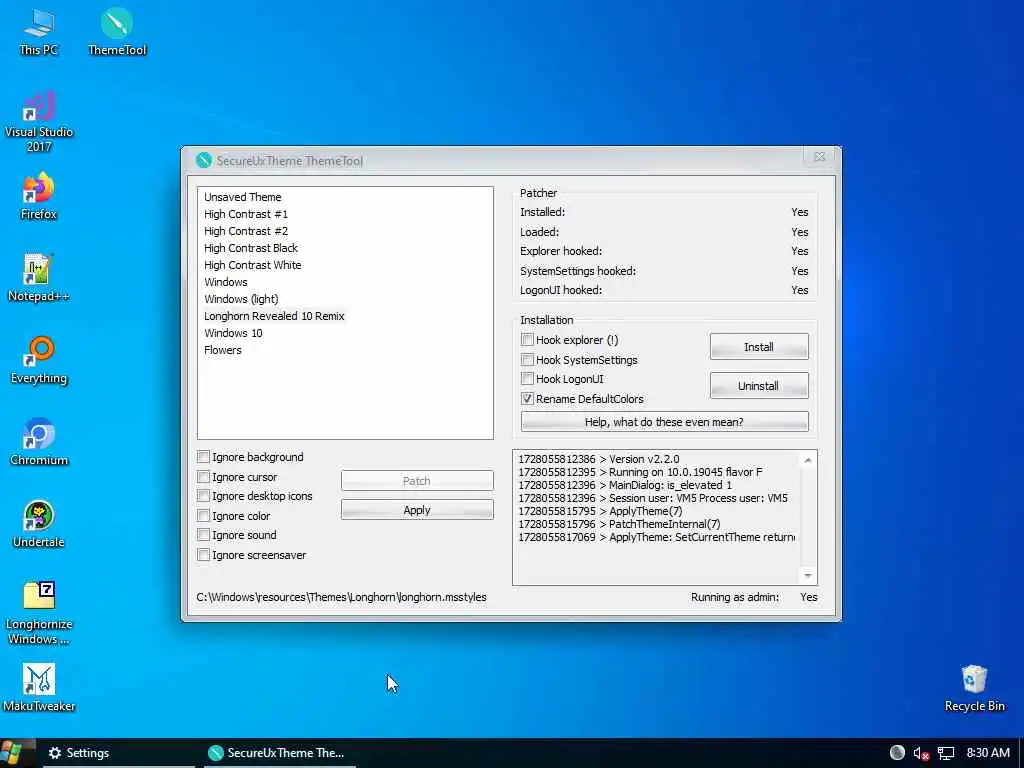Tick the Ignore cursor checkbox
The image size is (1024, 768).
coord(203,477)
